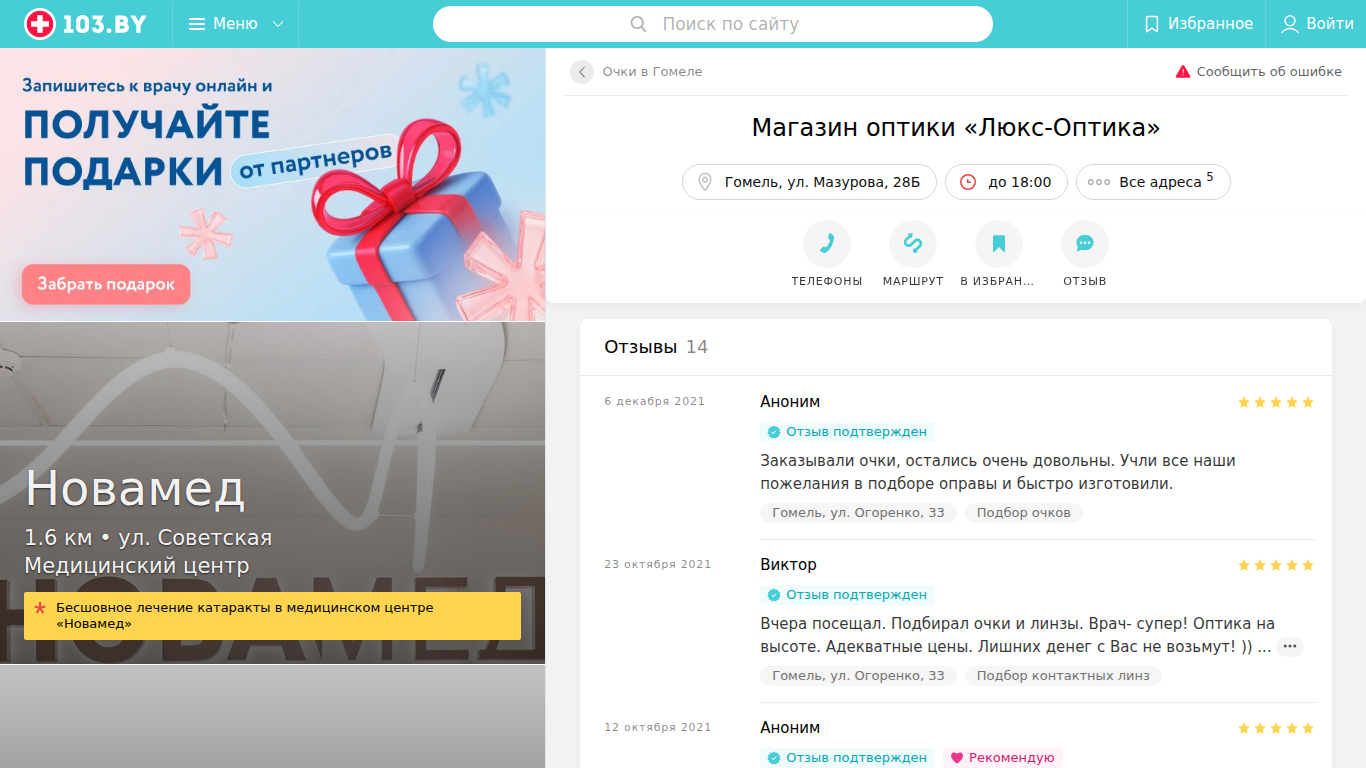Click the Войти login link
Screen dimensions: 1366x768
coord(1318,24)
